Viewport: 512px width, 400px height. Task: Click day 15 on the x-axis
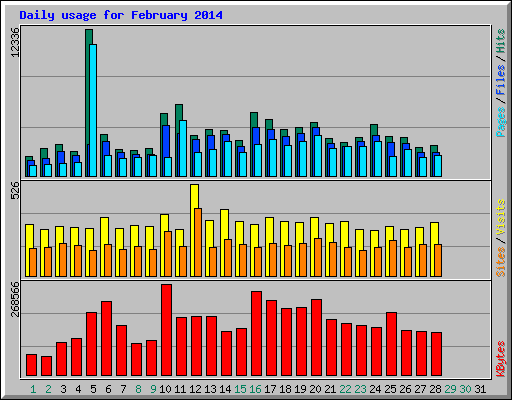(240, 389)
